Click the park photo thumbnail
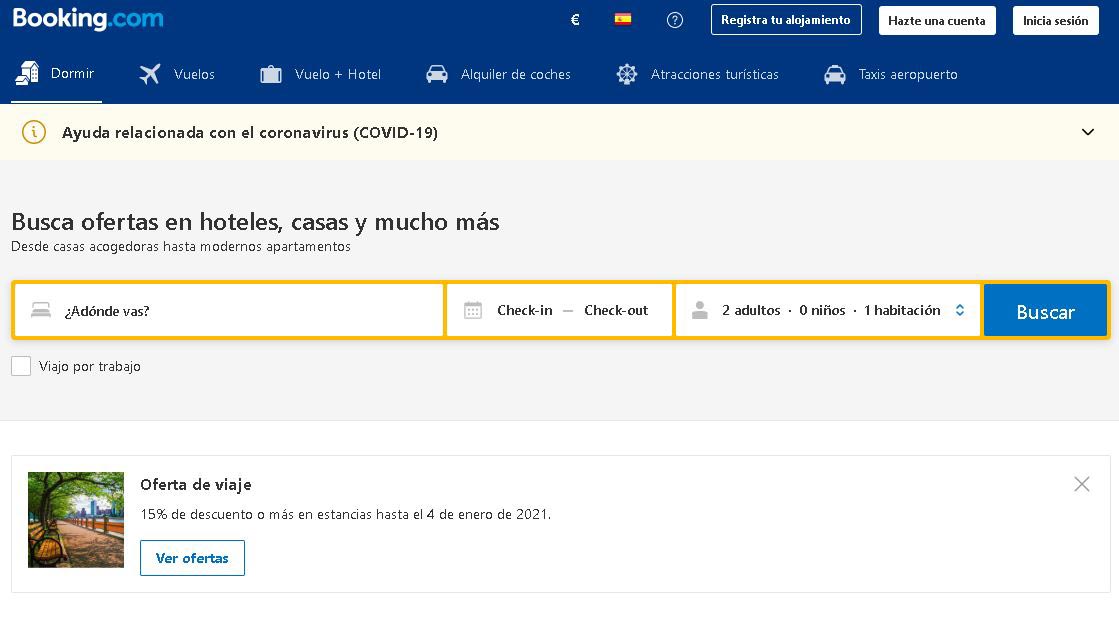 pyautogui.click(x=75, y=519)
